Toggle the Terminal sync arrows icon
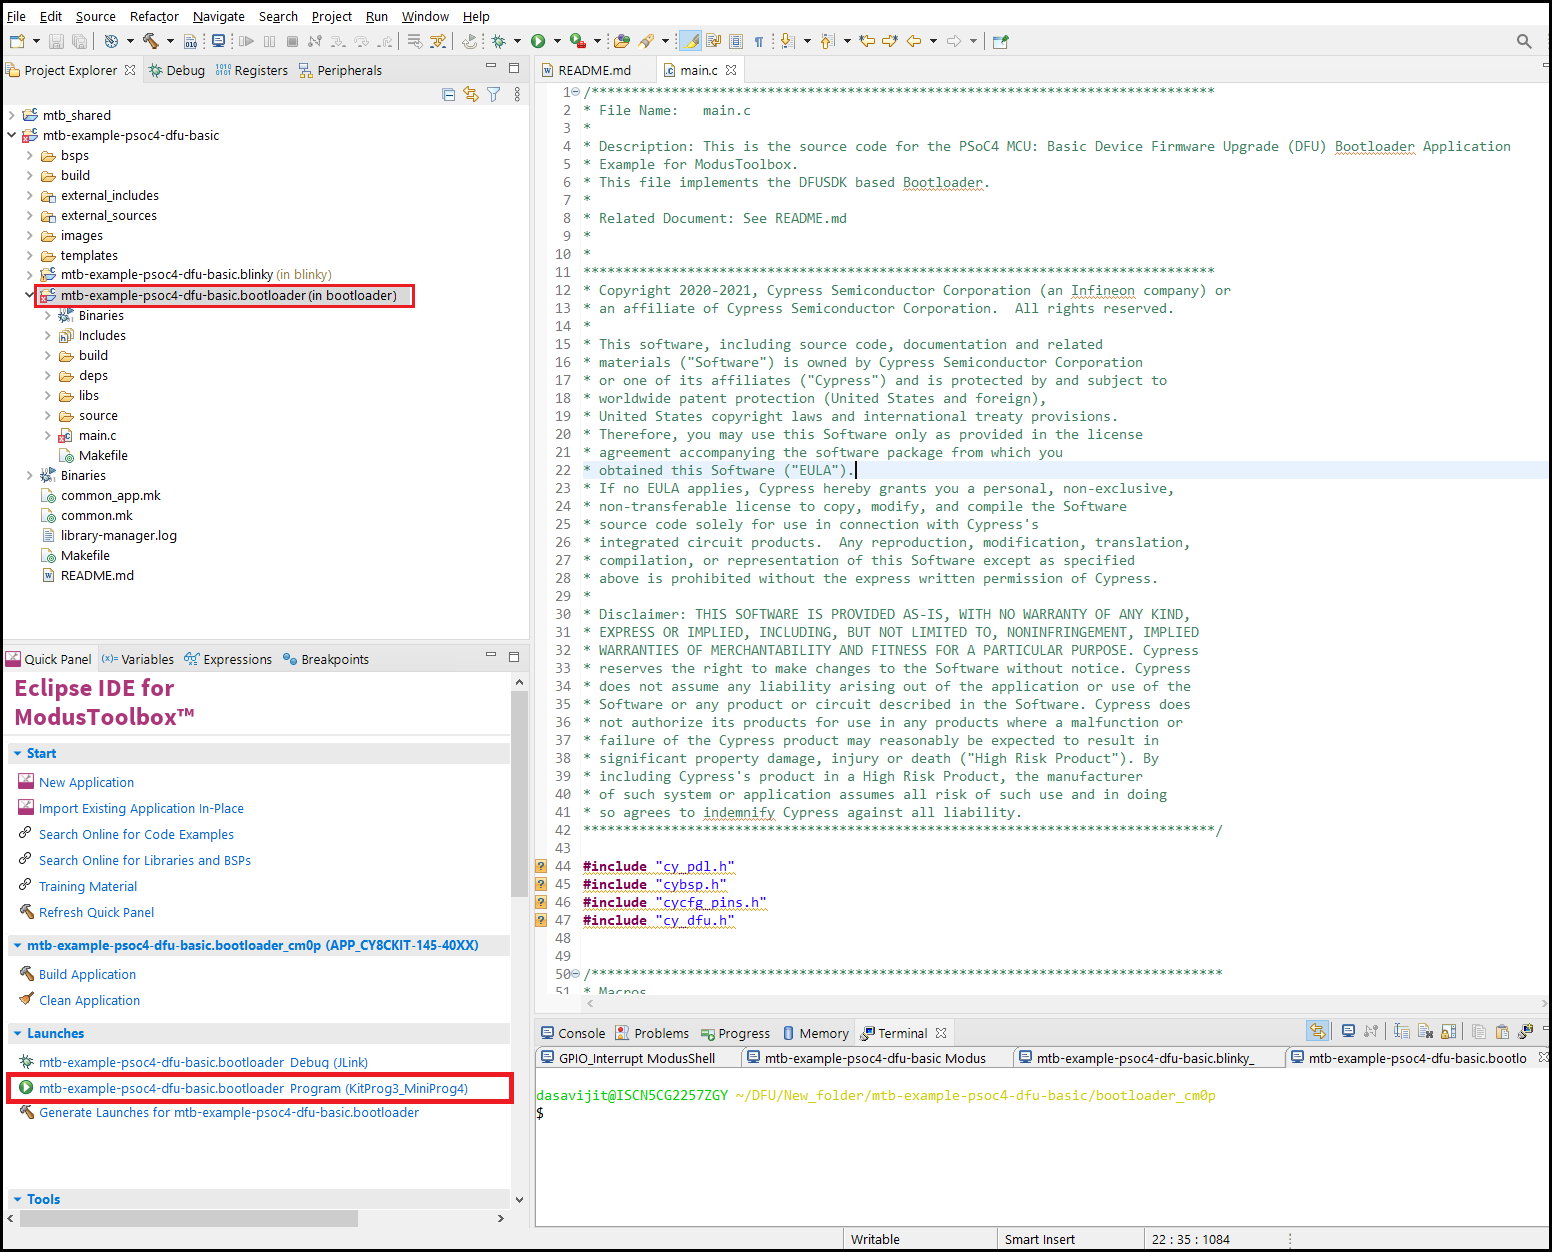This screenshot has width=1552, height=1252. tap(1318, 1031)
